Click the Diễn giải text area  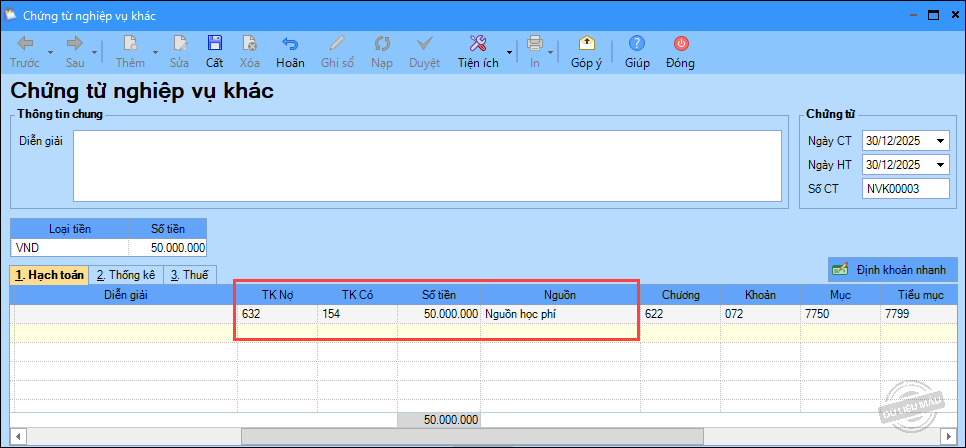coord(427,166)
